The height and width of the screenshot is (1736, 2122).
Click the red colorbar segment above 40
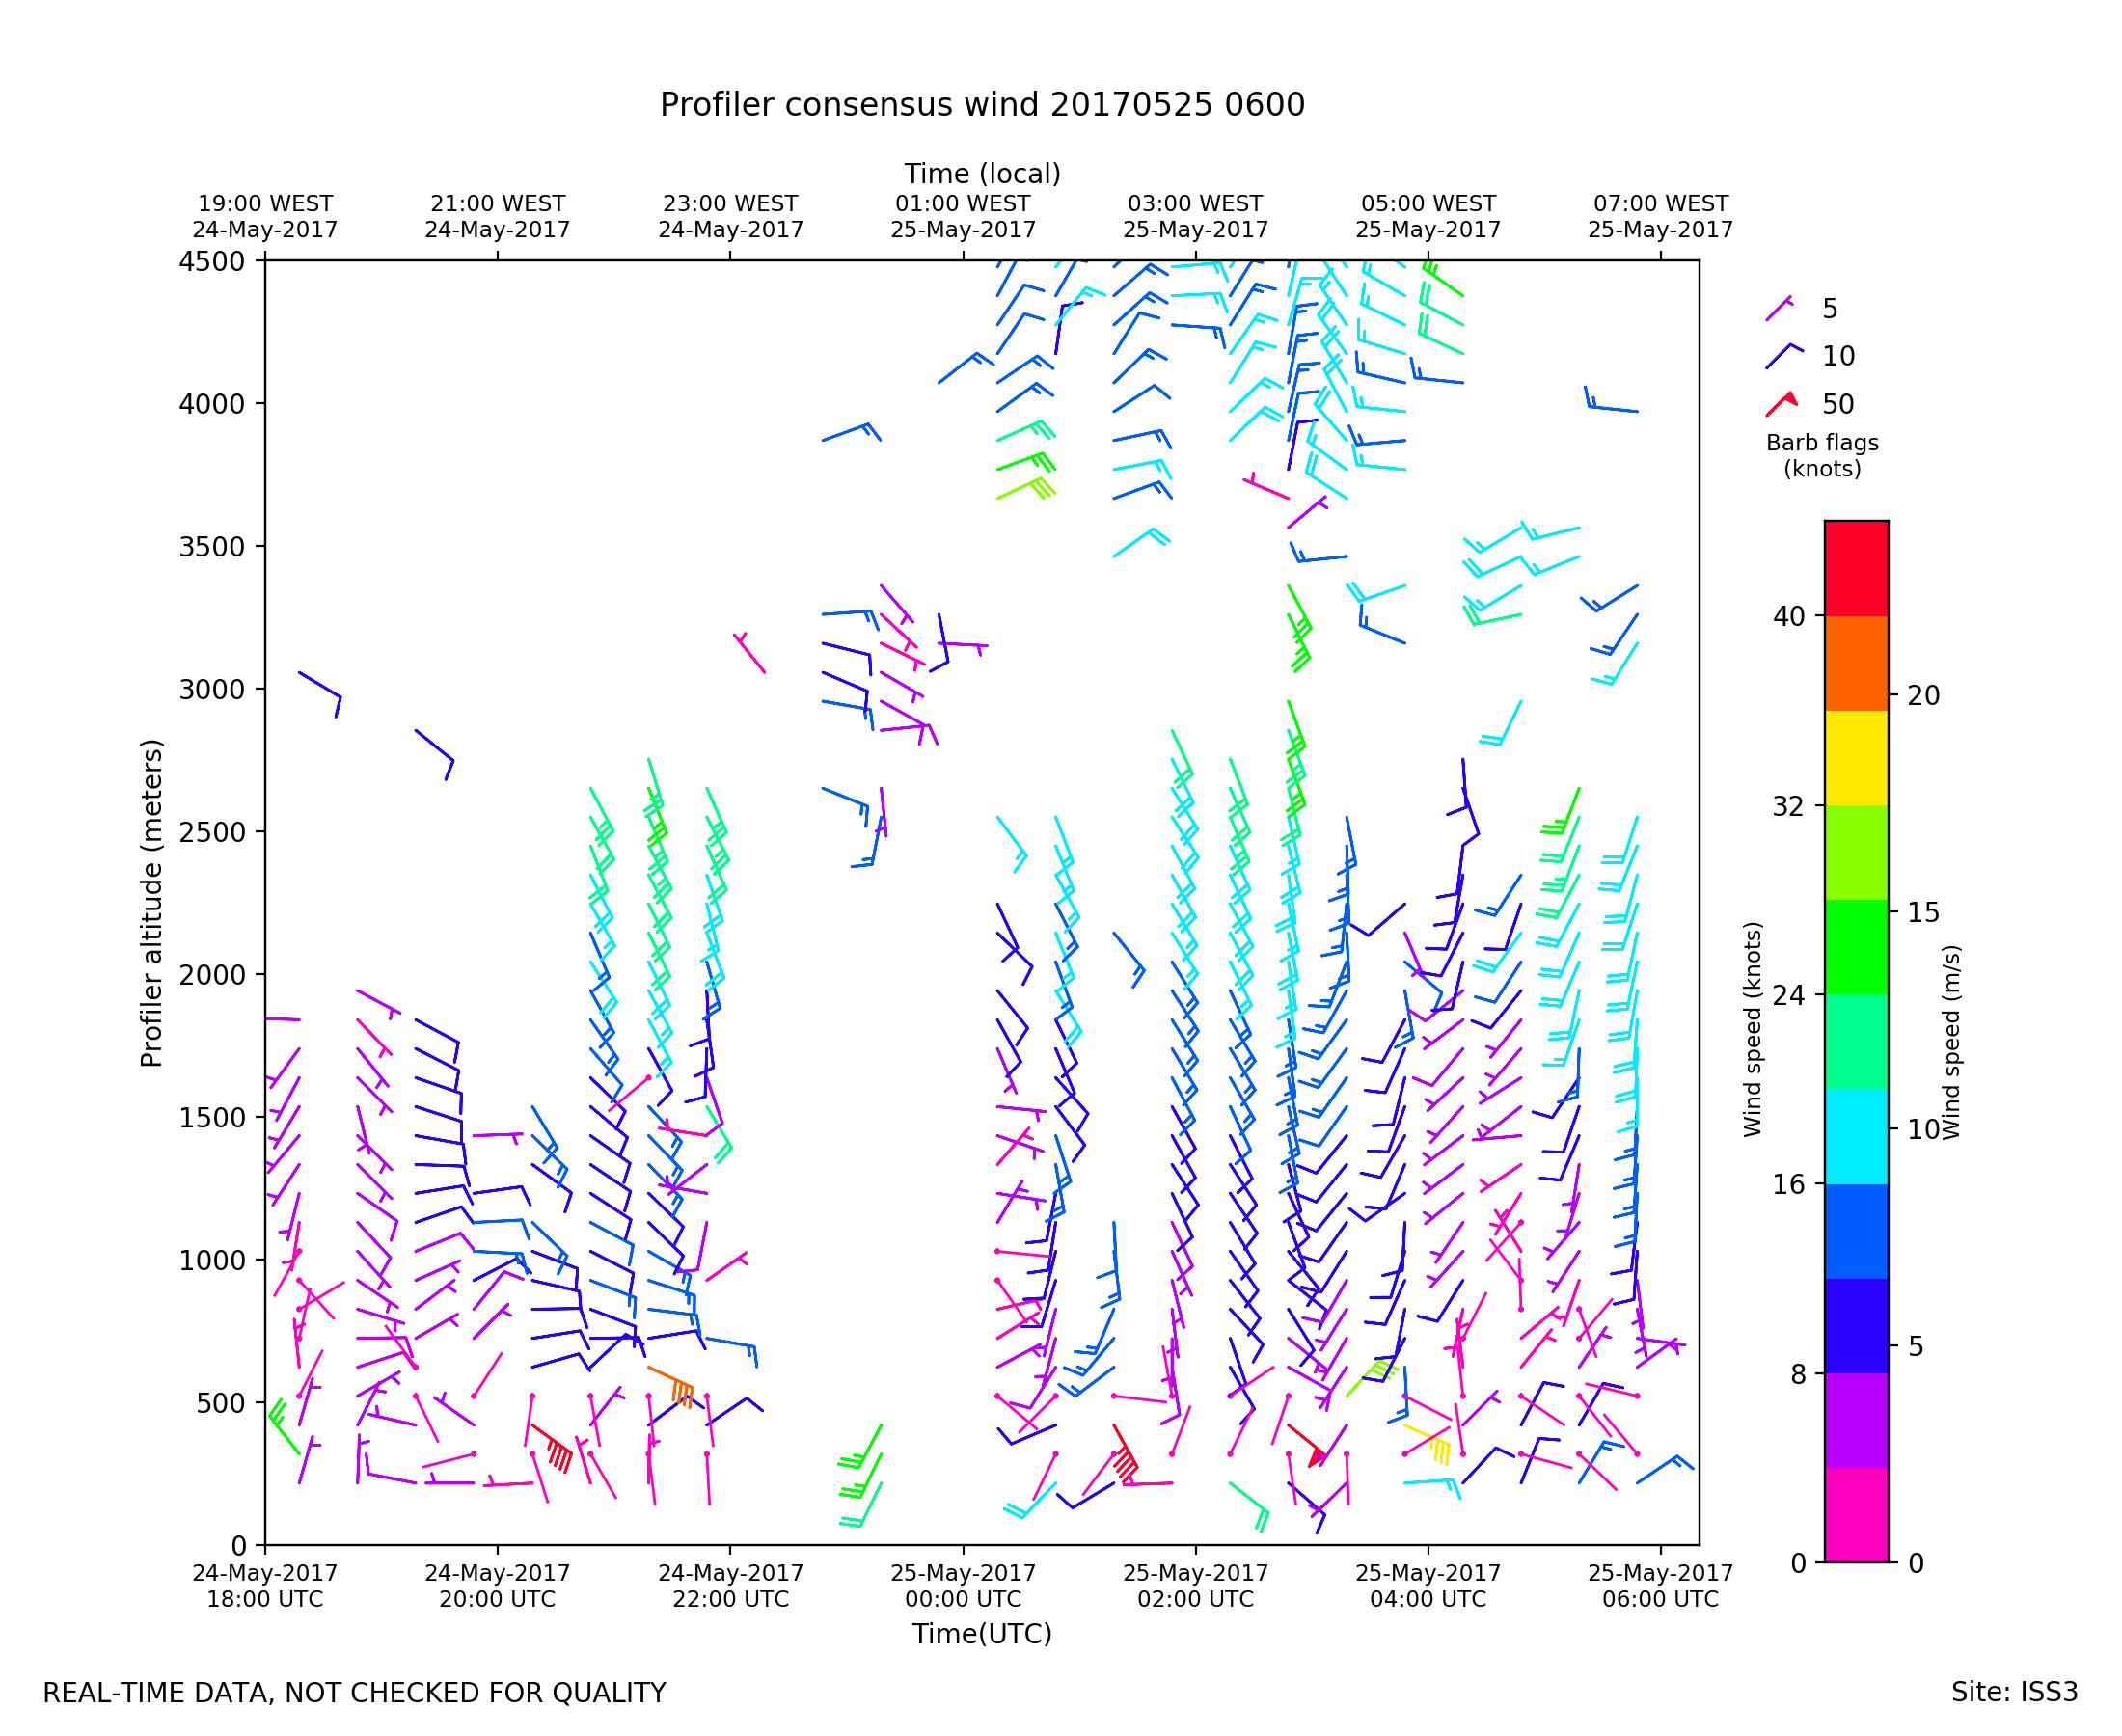[1856, 568]
